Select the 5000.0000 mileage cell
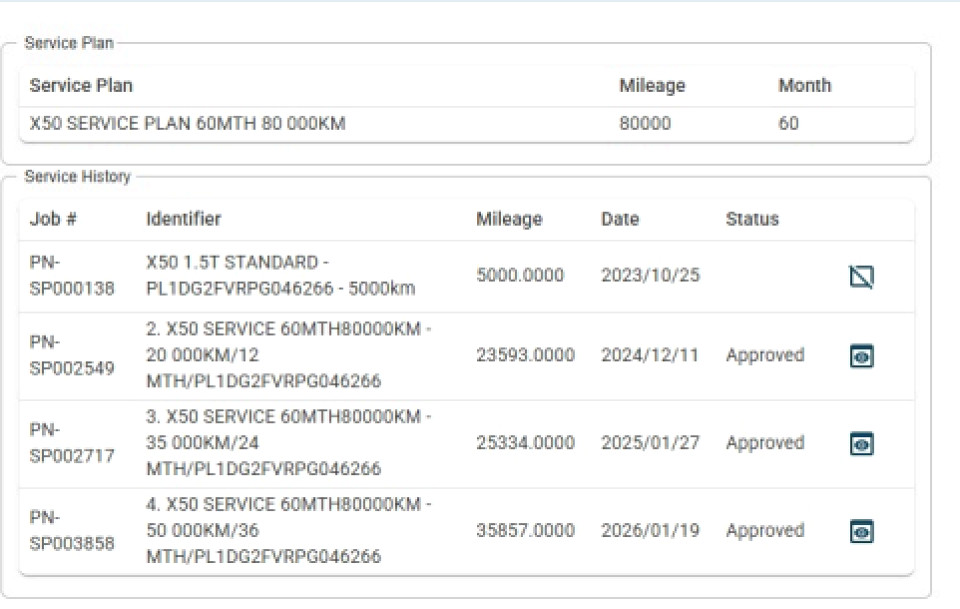Viewport: 960px width, 609px height. coord(520,275)
